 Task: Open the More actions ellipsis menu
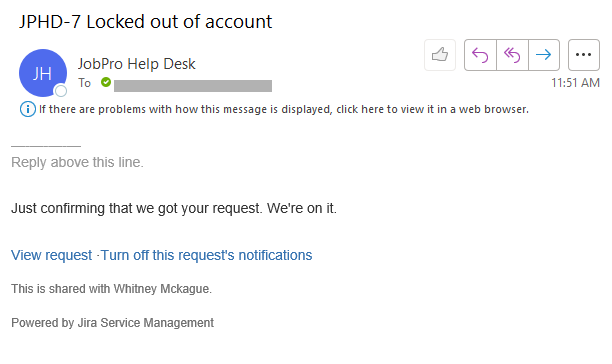point(584,55)
